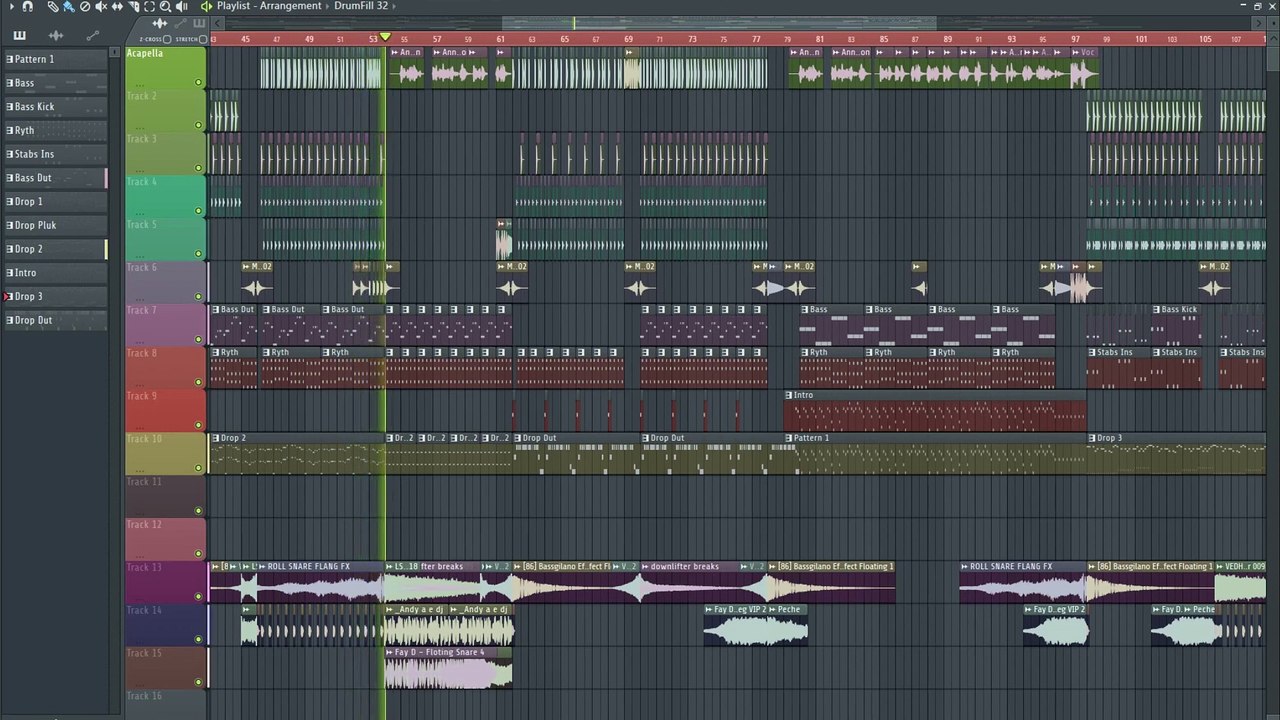The height and width of the screenshot is (720, 1280).
Task: Show pattern clips via playlist keyboard icon
Action: click(x=198, y=23)
